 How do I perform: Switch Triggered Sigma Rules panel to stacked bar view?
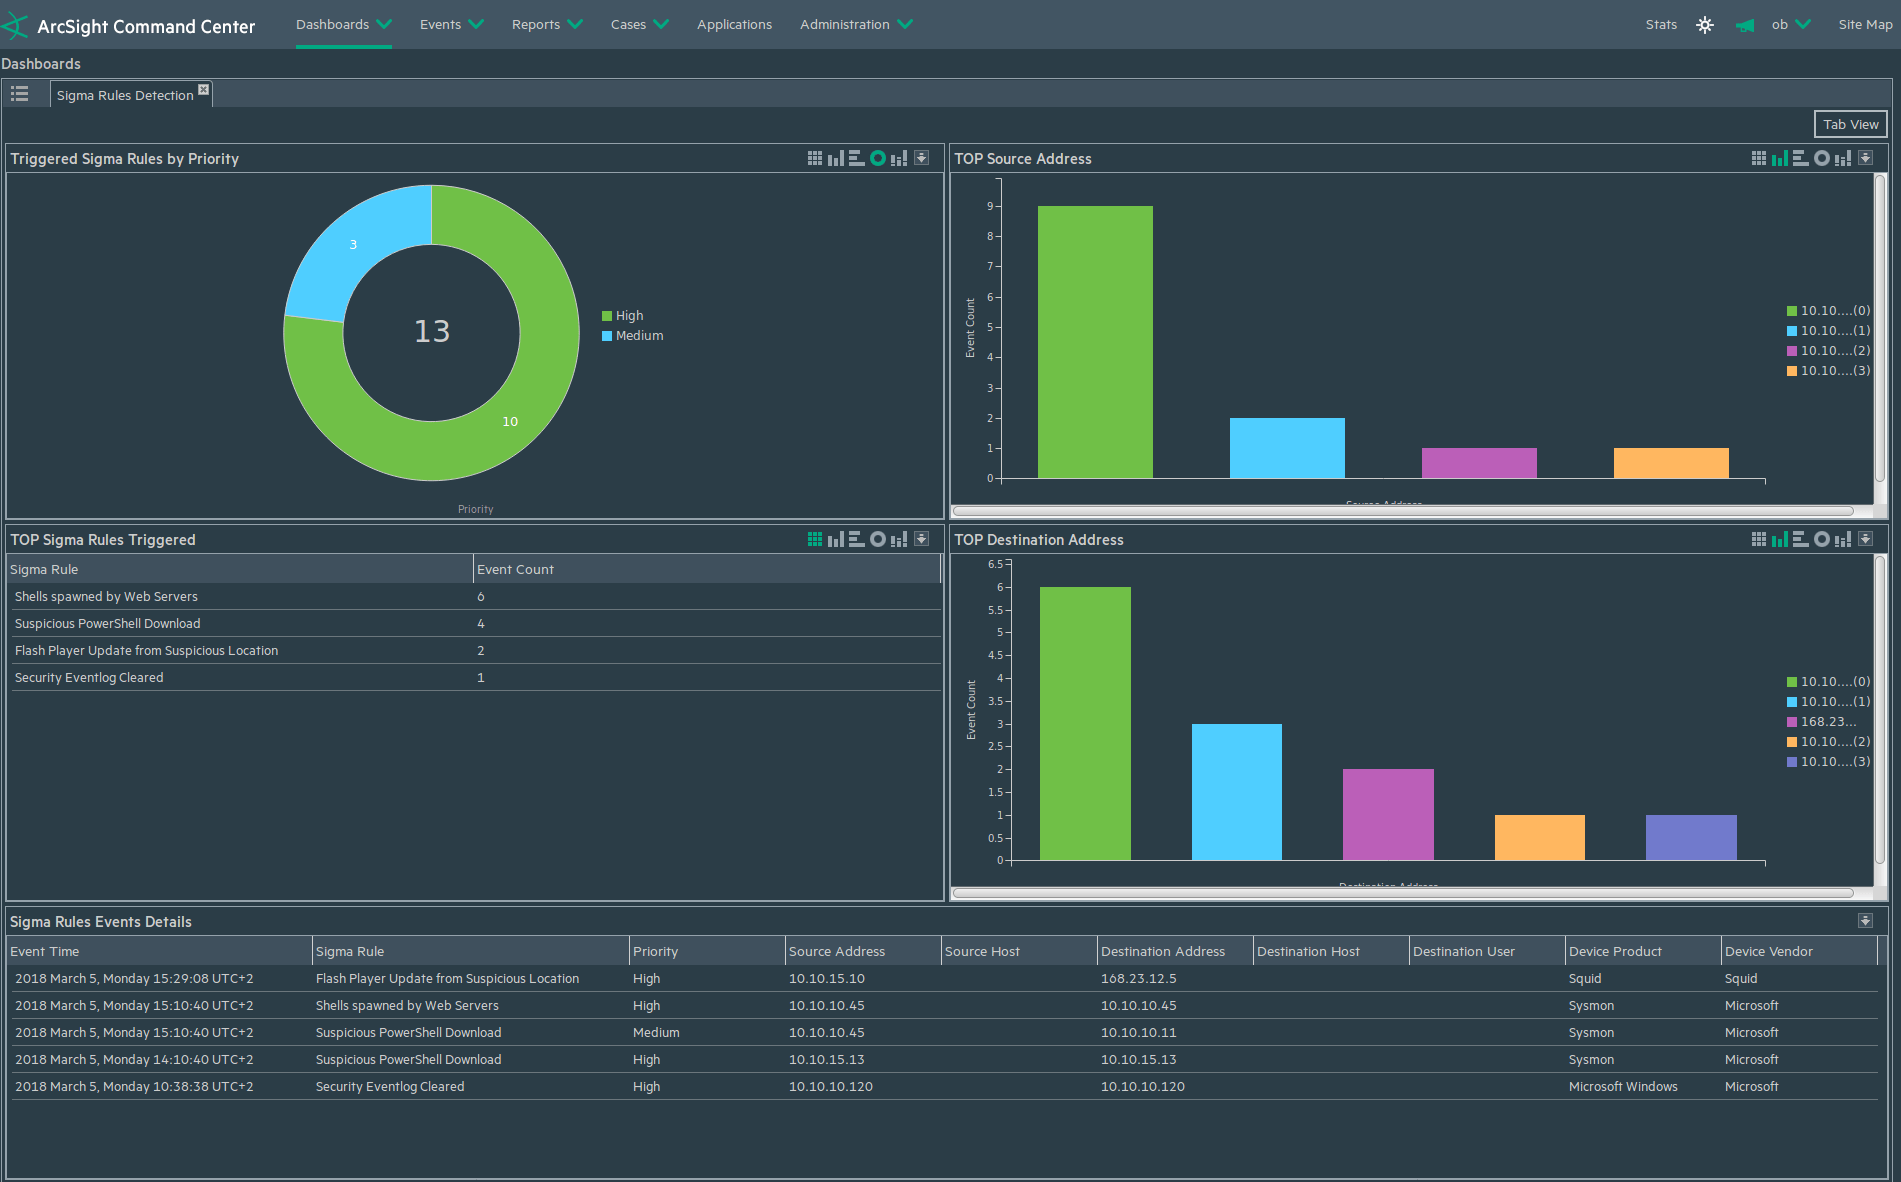899,158
